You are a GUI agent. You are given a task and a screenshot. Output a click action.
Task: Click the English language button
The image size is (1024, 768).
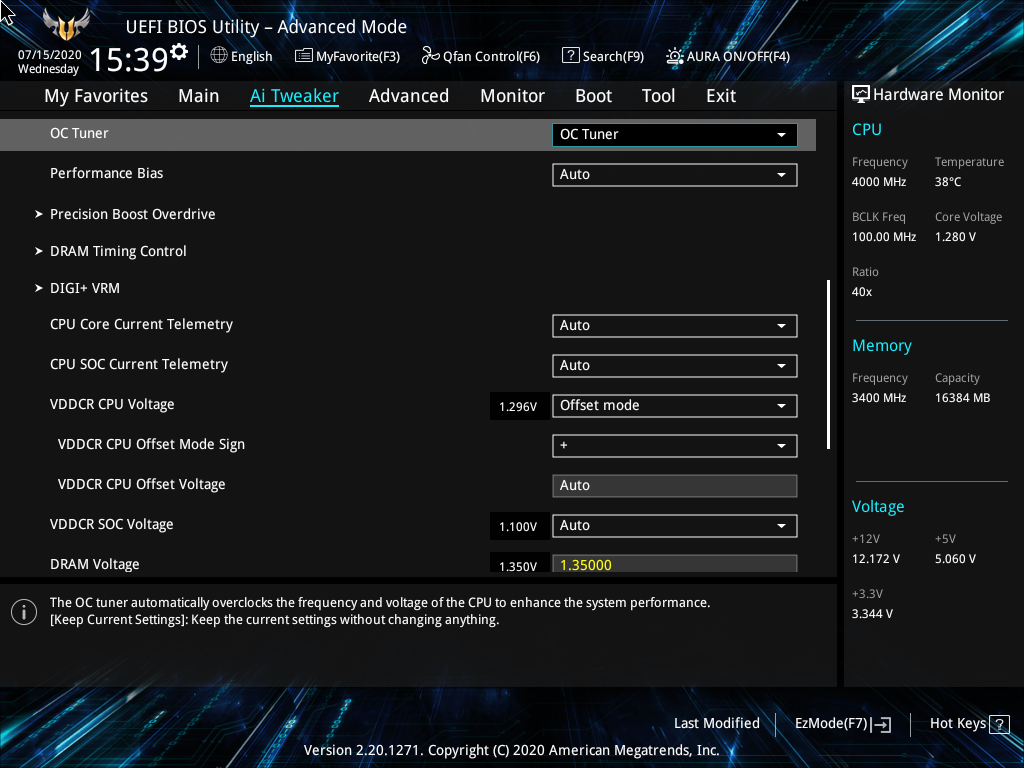coord(242,56)
